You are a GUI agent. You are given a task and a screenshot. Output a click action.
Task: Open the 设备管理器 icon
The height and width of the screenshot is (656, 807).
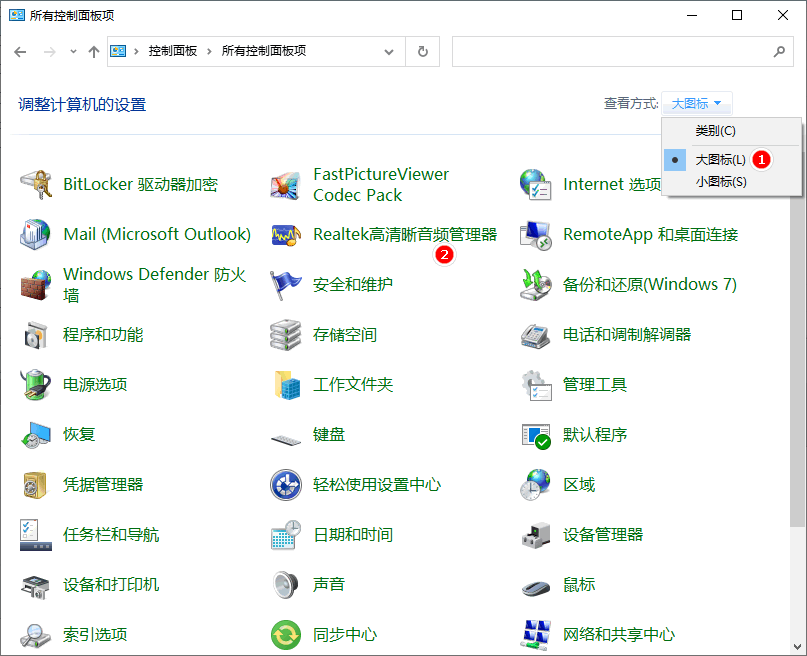[536, 535]
